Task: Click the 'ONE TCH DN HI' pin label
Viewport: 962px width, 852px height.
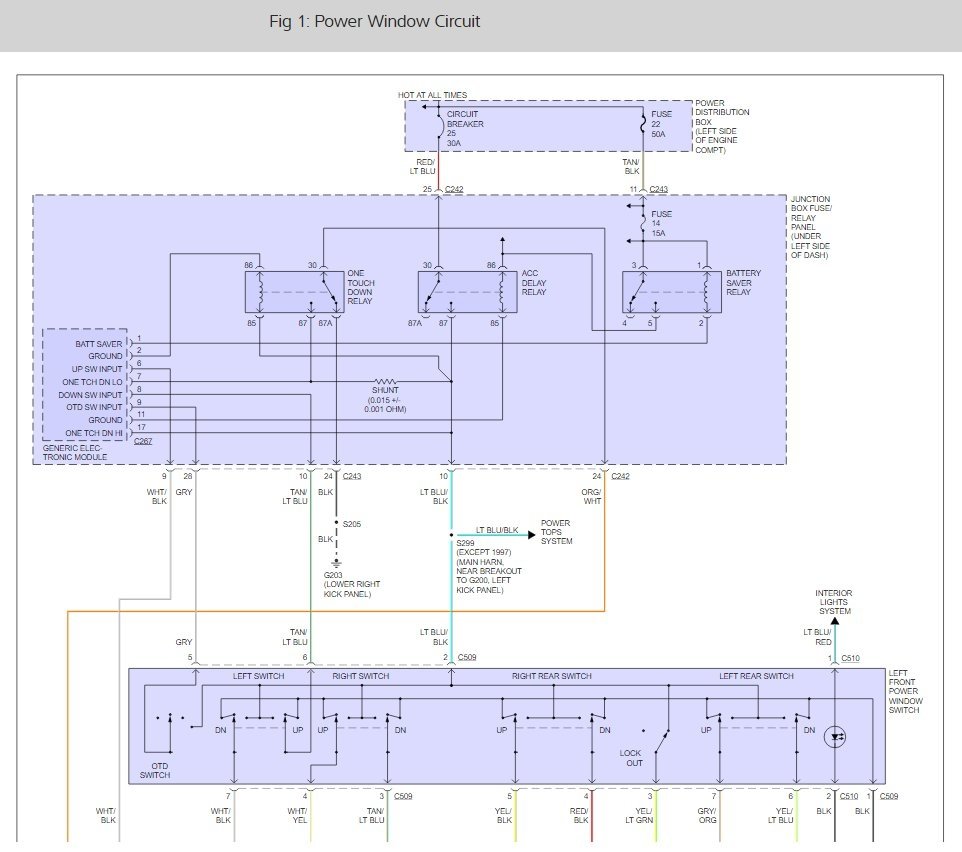Action: (94, 433)
